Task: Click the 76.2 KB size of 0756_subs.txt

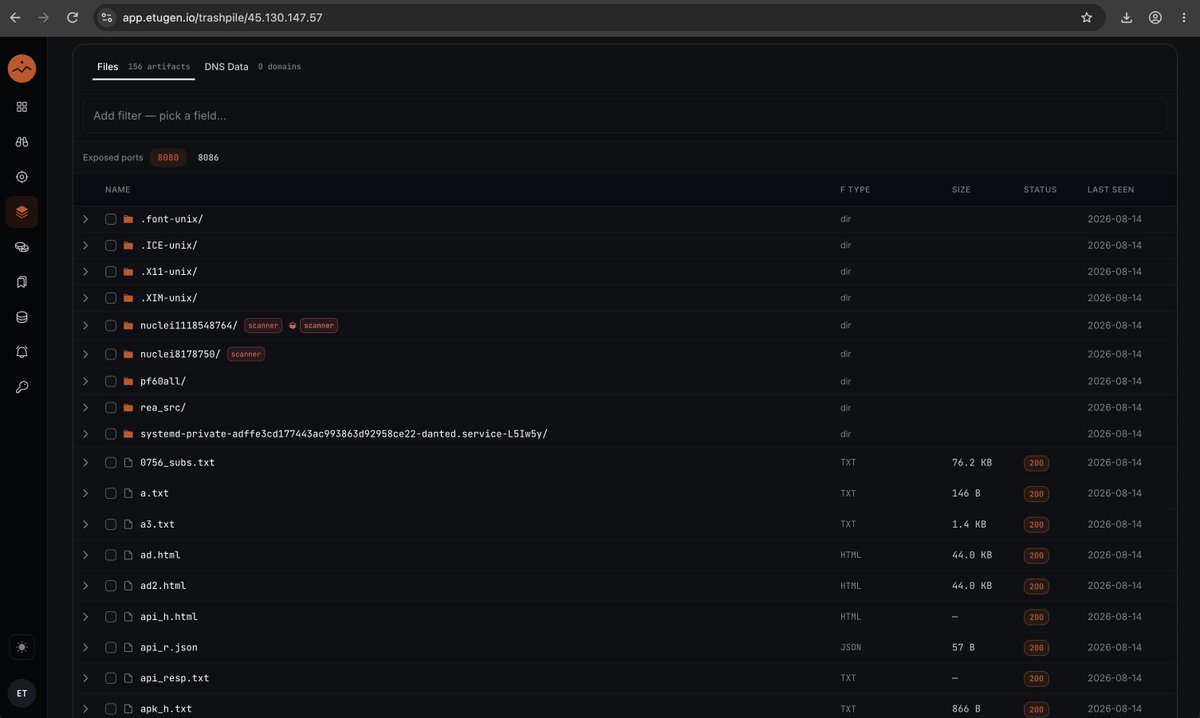Action: (x=972, y=462)
